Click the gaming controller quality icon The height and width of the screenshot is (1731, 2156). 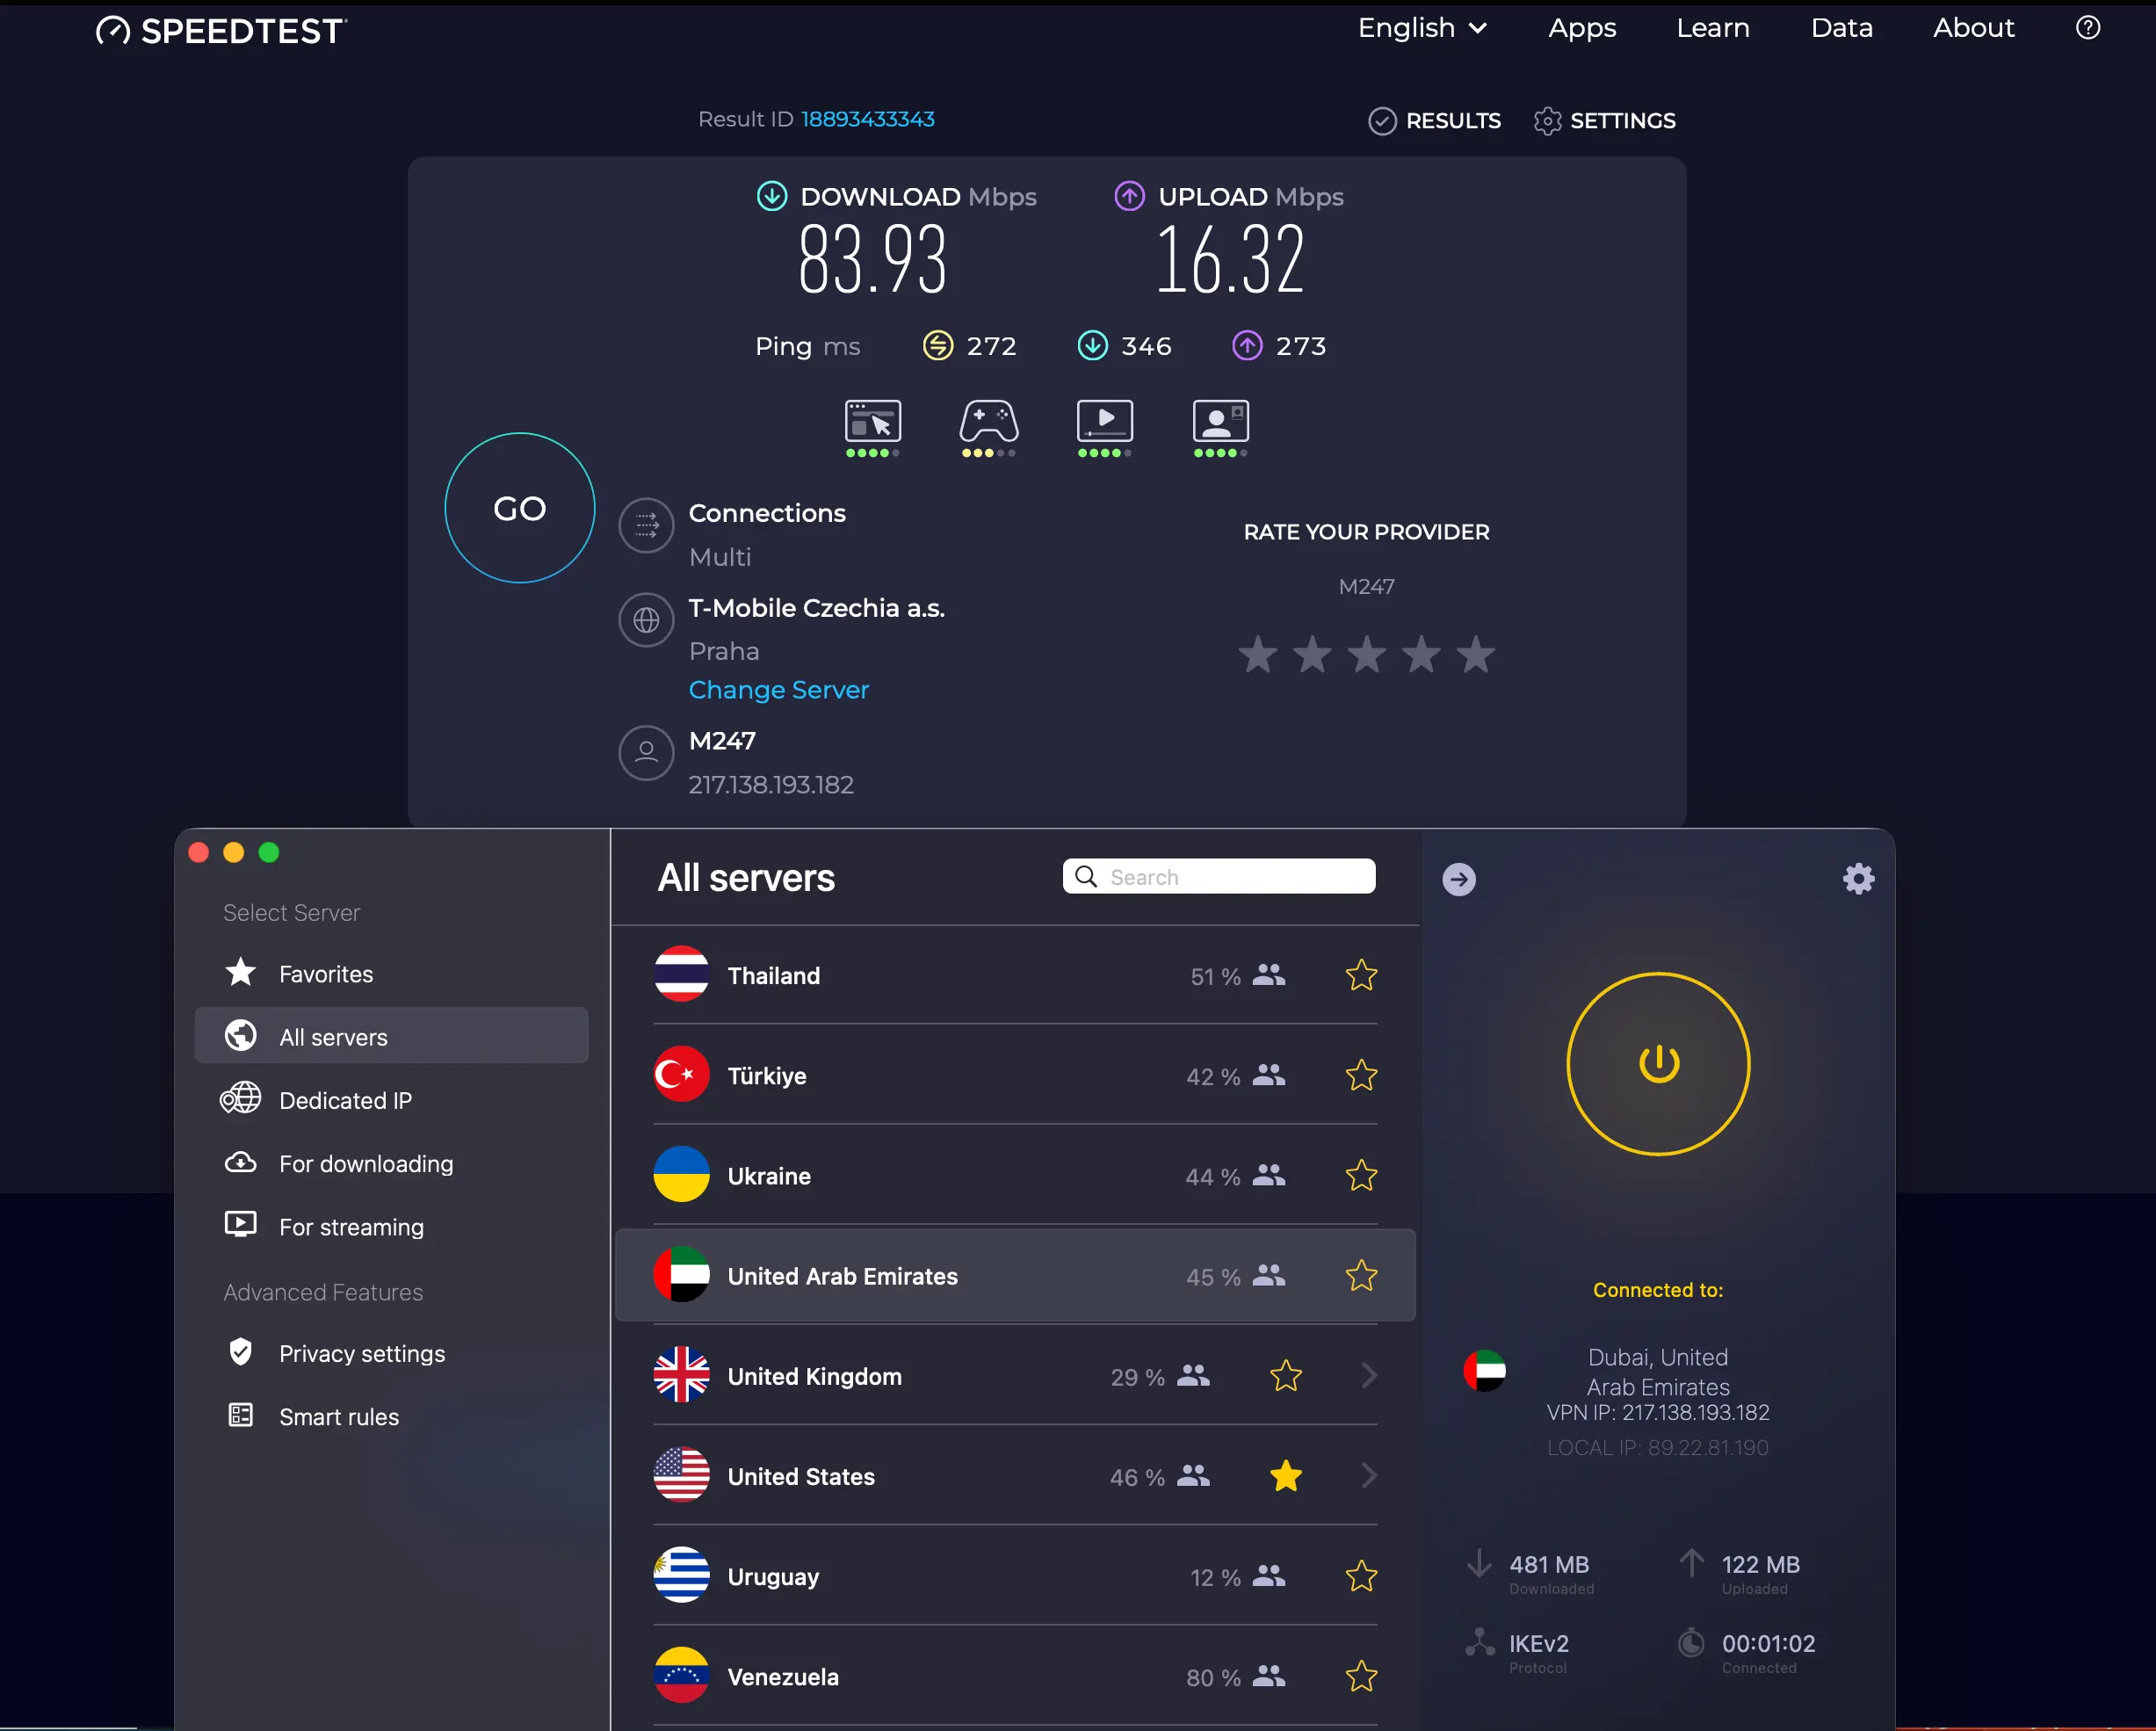pos(988,422)
